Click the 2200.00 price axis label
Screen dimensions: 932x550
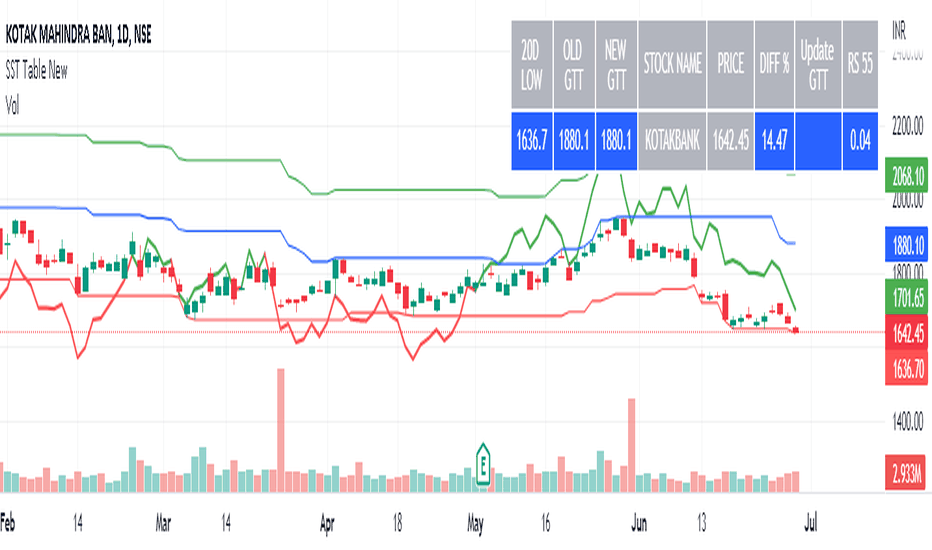click(x=908, y=125)
